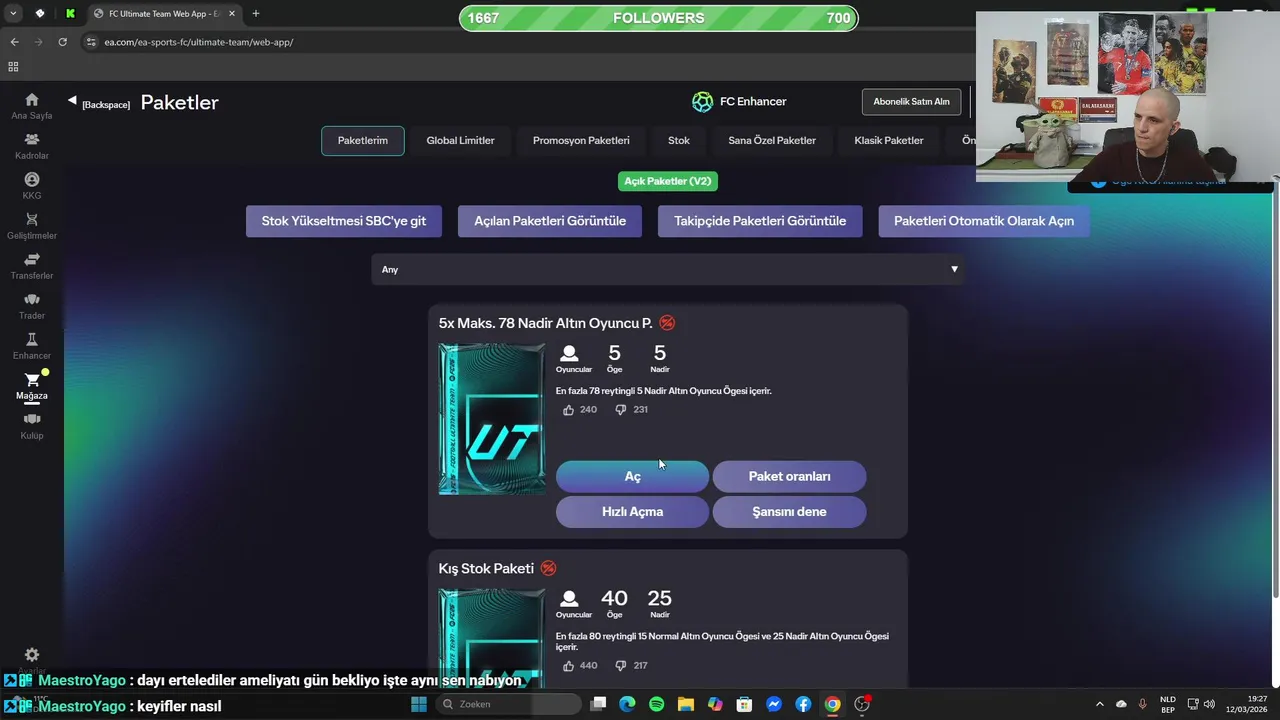
Task: Open File Explorer from taskbar
Action: click(686, 704)
